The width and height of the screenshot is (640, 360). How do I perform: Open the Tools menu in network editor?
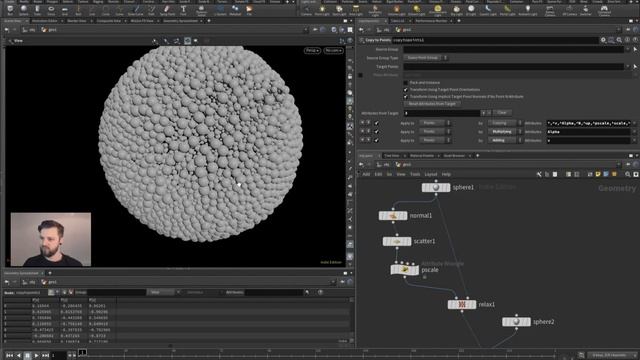(x=415, y=174)
